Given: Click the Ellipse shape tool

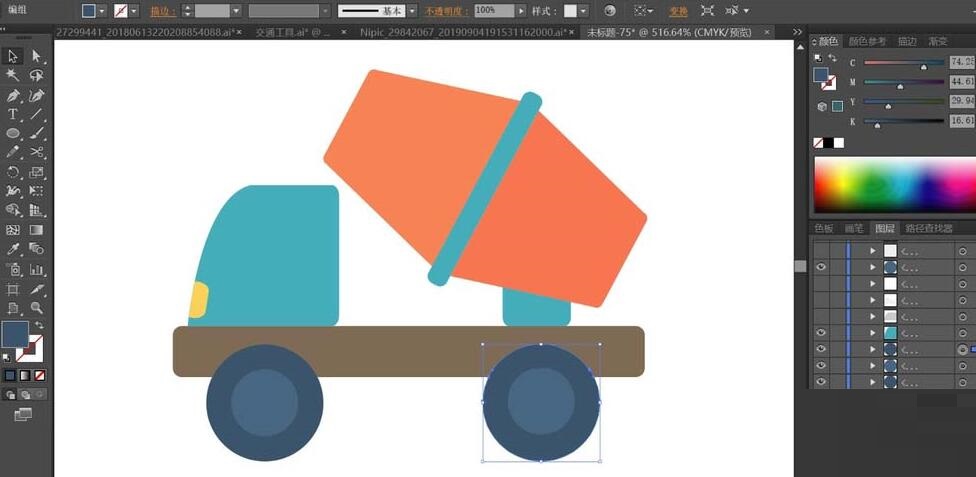Looking at the screenshot, I should point(13,134).
